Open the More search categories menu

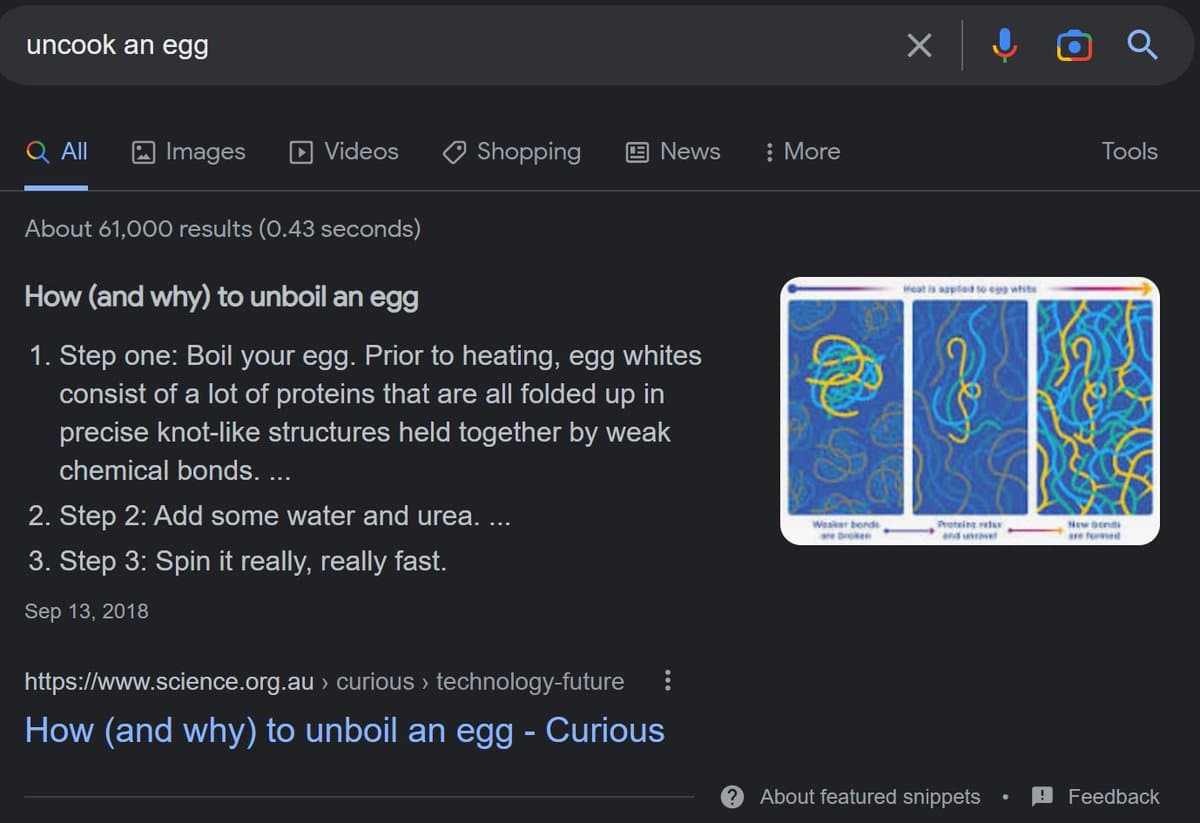800,151
